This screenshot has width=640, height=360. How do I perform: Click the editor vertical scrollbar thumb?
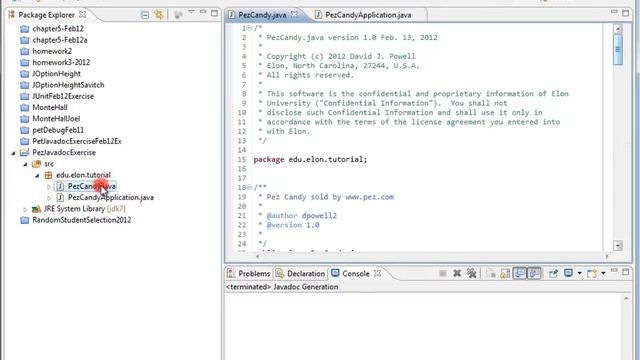[618, 49]
